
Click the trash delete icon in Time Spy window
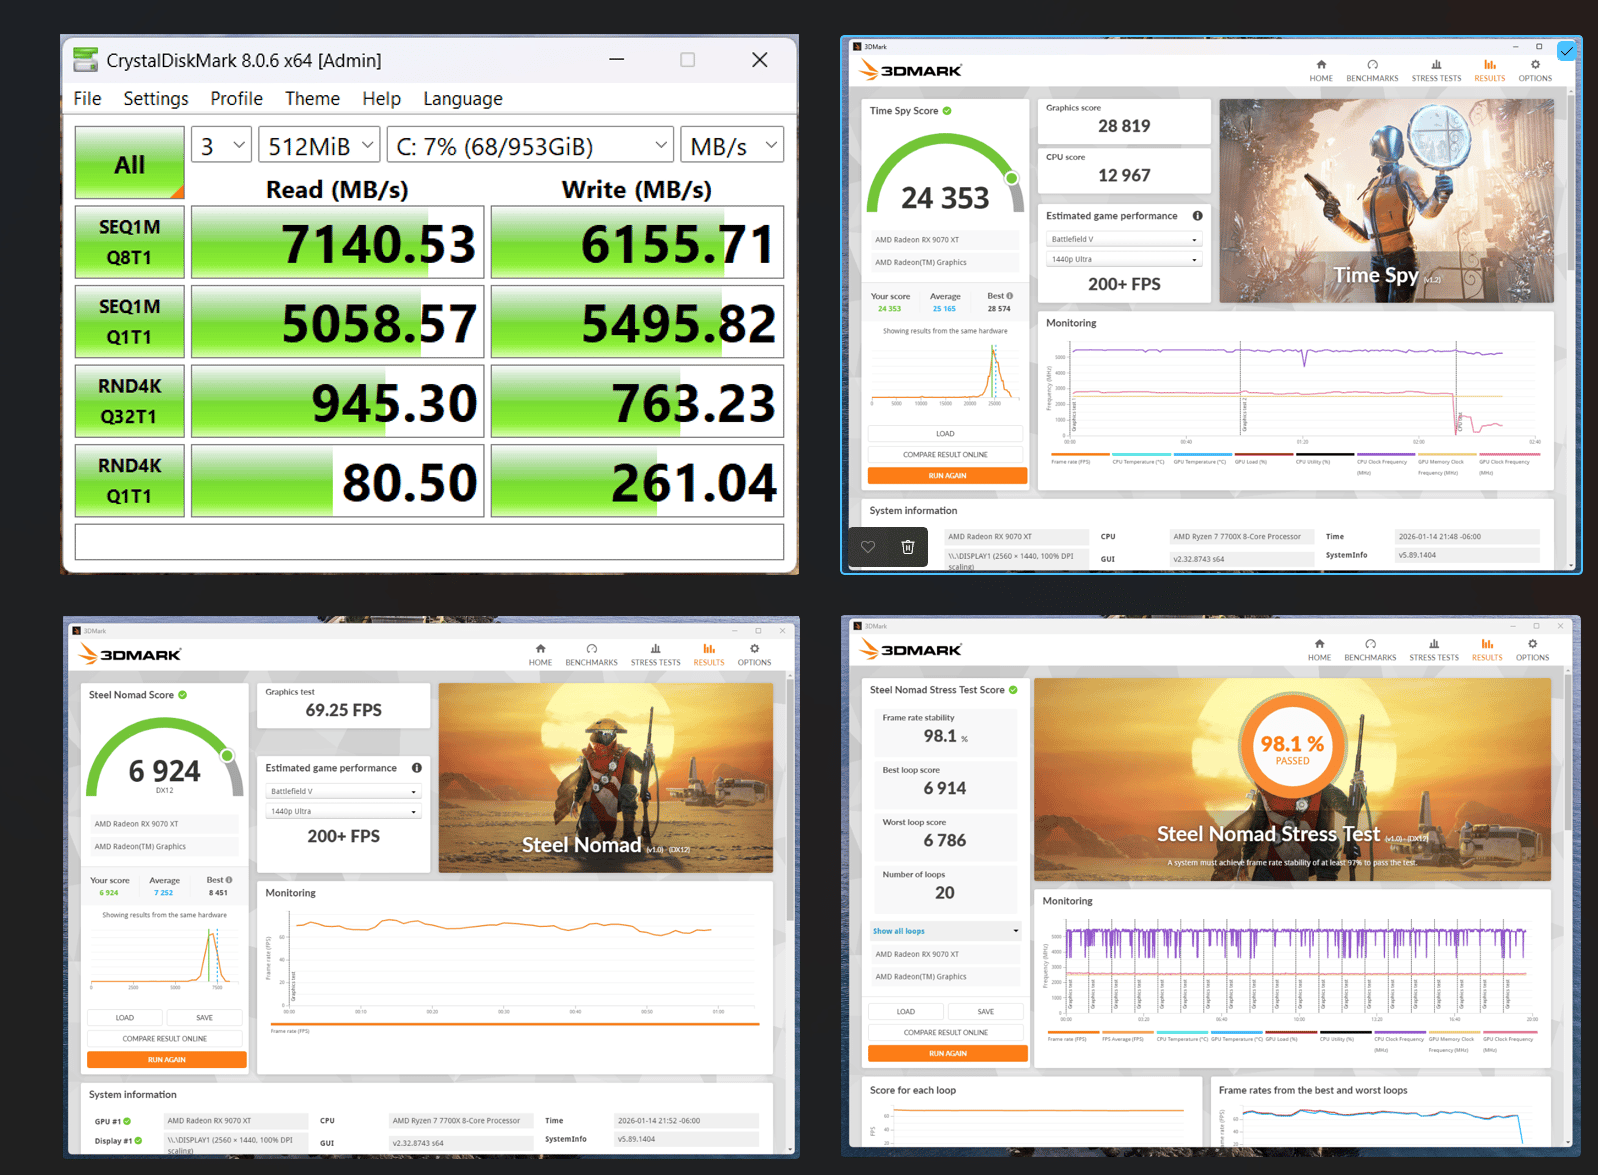point(908,547)
